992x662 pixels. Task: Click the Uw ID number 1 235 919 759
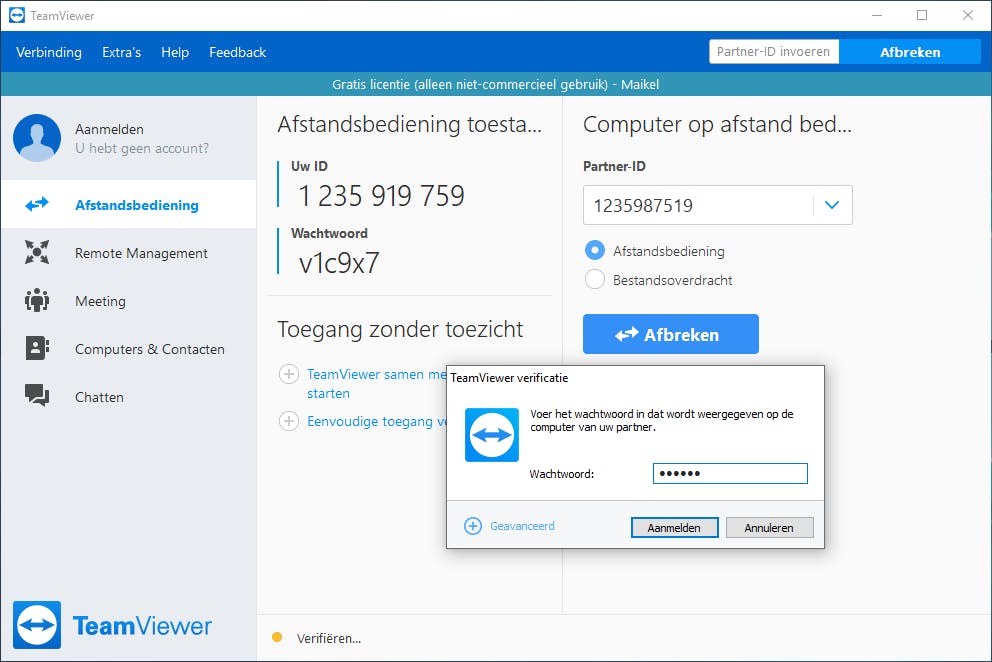[x=381, y=196]
